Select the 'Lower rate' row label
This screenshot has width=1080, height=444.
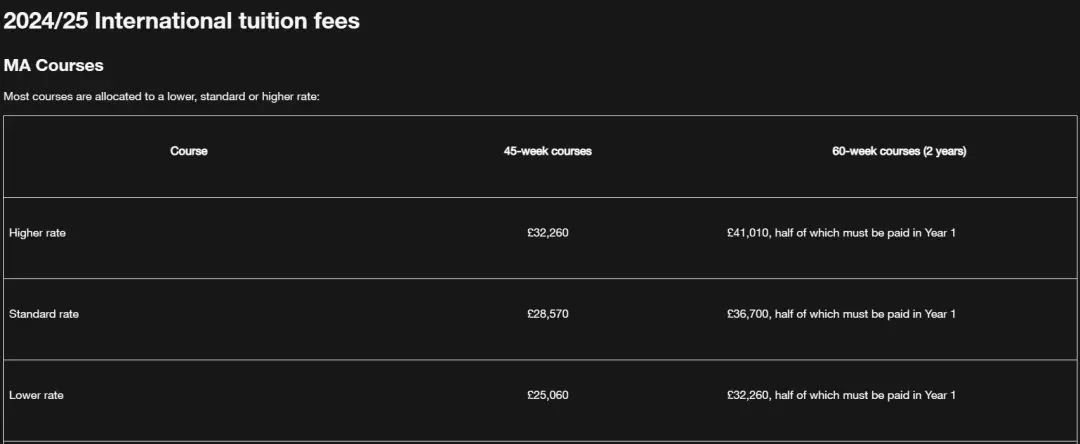tap(37, 395)
